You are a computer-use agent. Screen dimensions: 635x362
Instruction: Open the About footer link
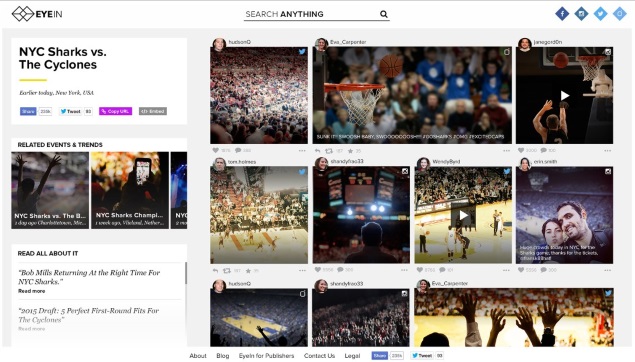coord(198,356)
